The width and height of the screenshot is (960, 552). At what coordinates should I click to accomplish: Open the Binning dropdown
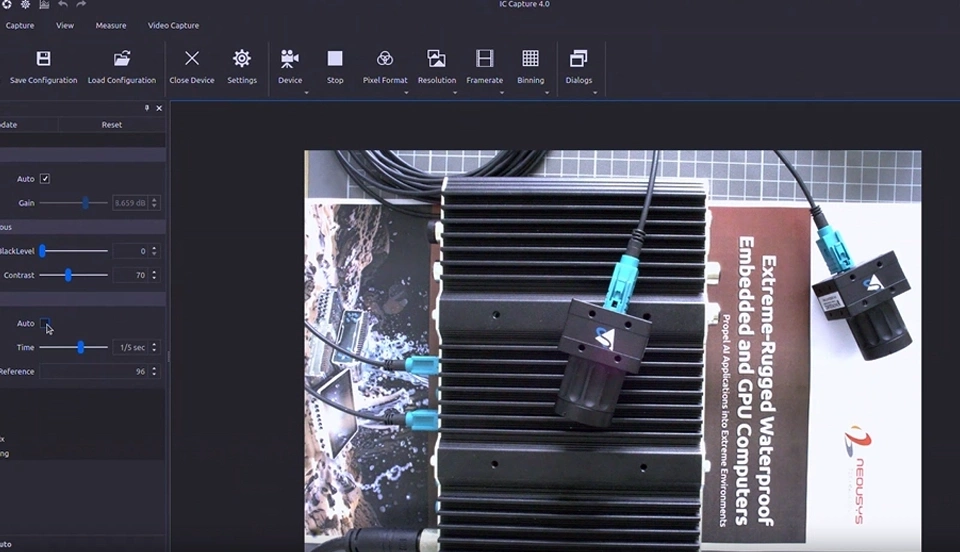pyautogui.click(x=547, y=93)
